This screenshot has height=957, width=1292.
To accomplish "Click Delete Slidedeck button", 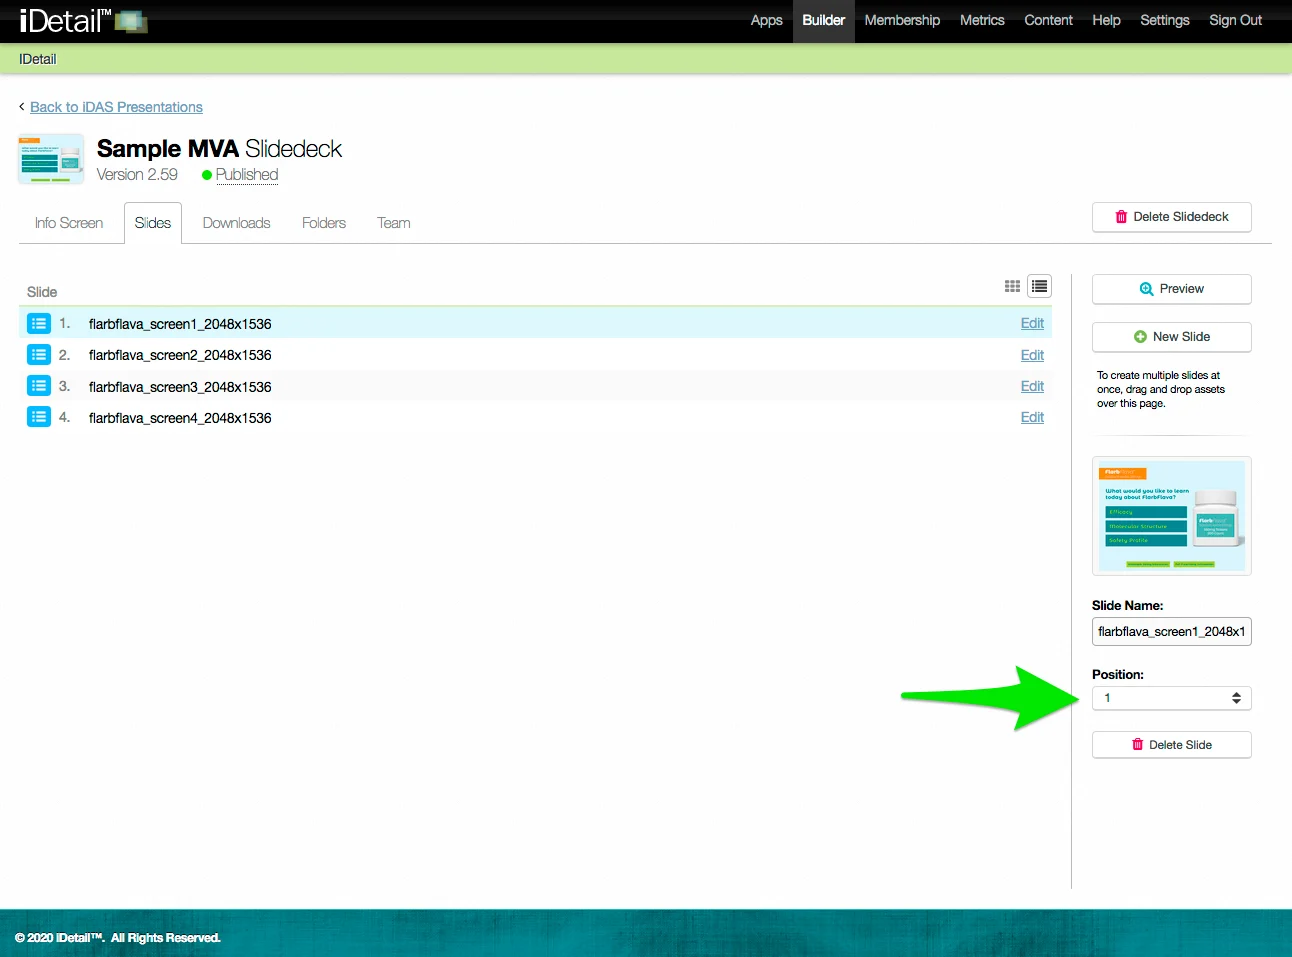I will coord(1172,217).
